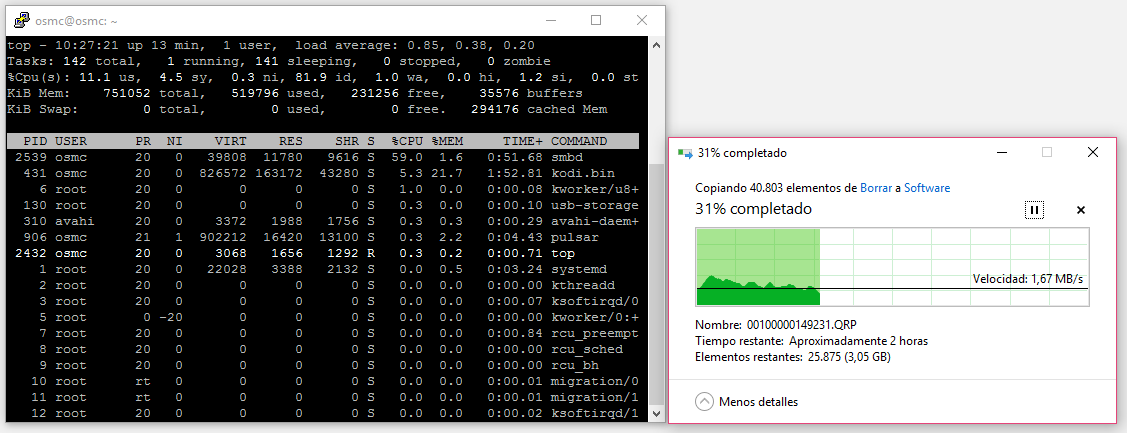Click the terminal scrollbar down arrow
The width and height of the screenshot is (1127, 433).
656,414
